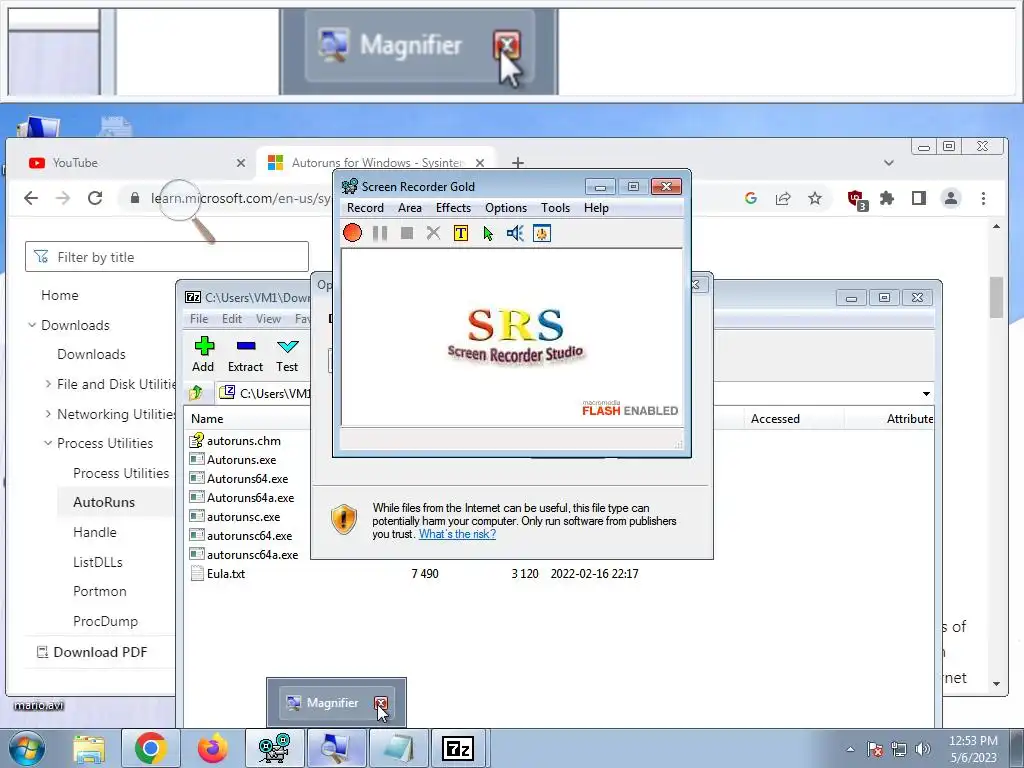1024x768 pixels.
Task: Open the yellow Text annotation tool
Action: [x=460, y=233]
